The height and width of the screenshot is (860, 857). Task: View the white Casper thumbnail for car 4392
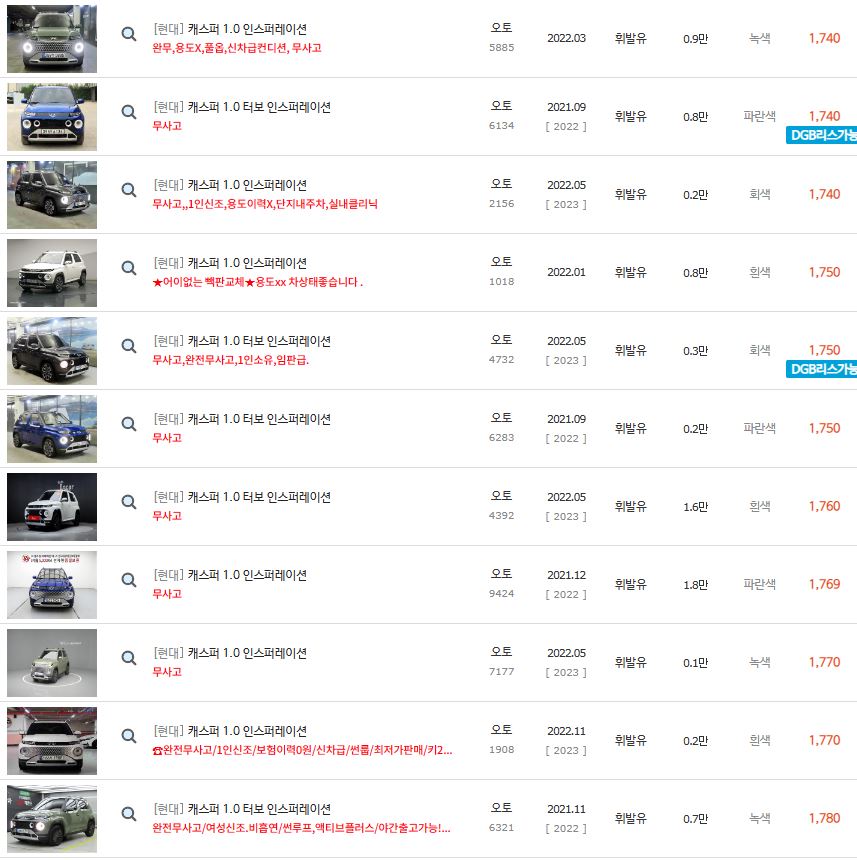[52, 507]
